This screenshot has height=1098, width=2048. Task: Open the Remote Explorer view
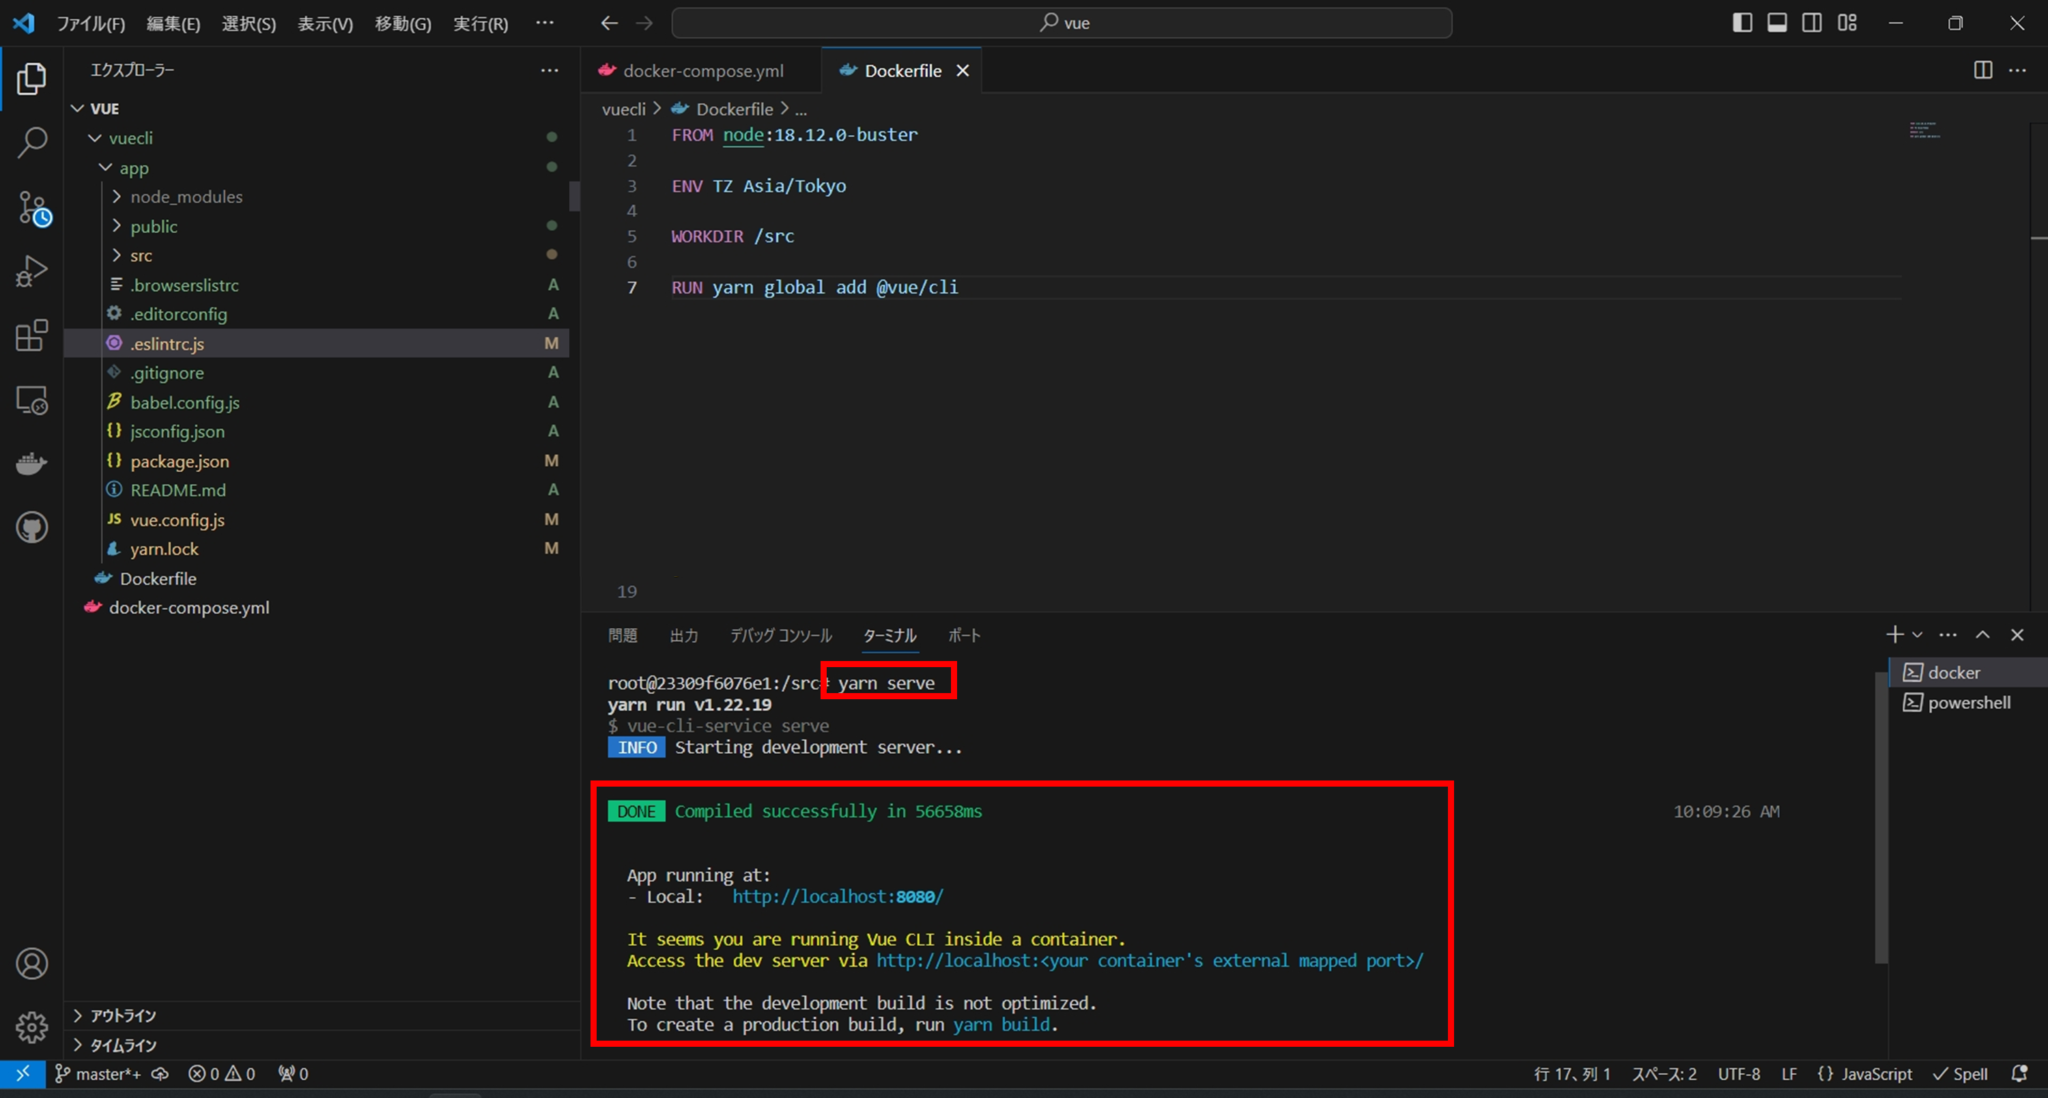(x=31, y=400)
